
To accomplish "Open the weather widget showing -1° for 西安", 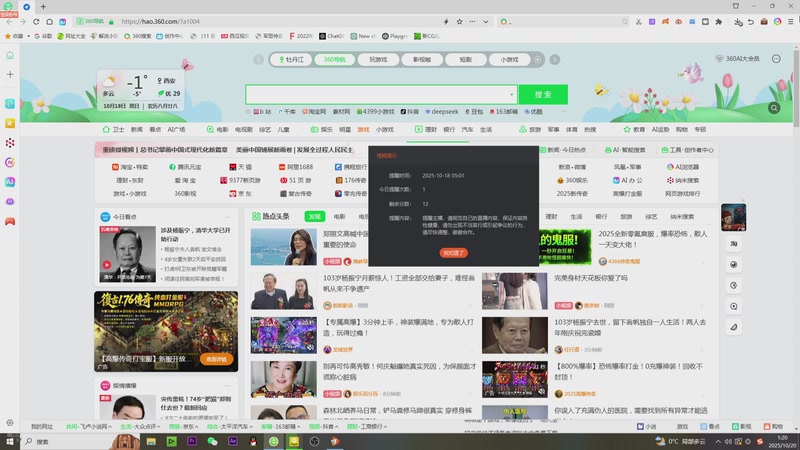I will (x=140, y=90).
